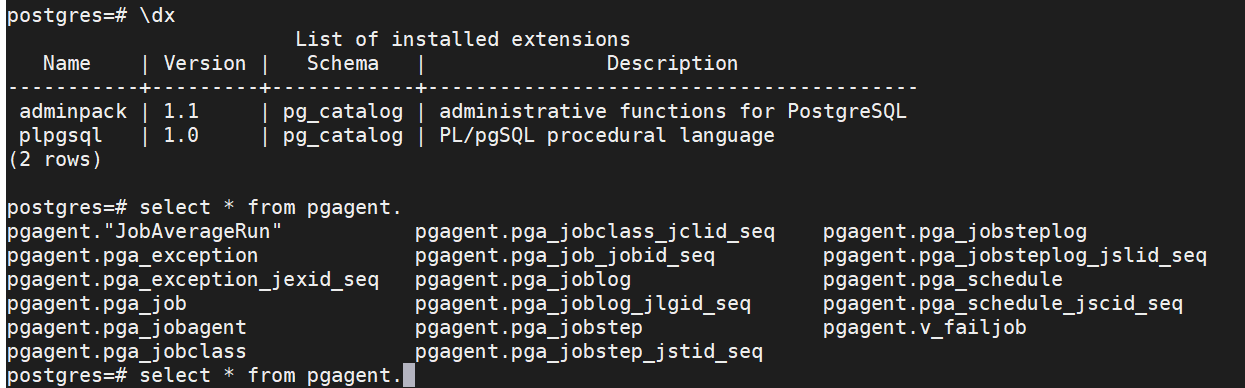Click the "List of installed extensions" heading
This screenshot has width=1245, height=388.
click(x=463, y=40)
